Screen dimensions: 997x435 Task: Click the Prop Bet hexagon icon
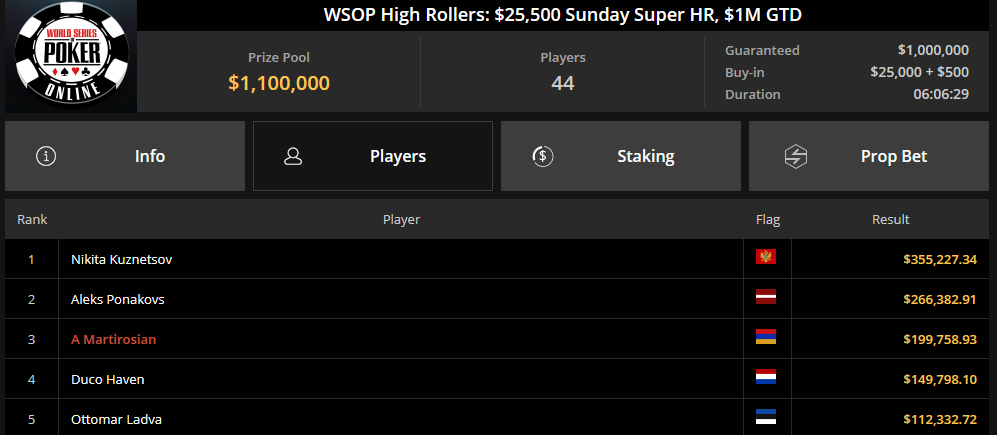pyautogui.click(x=795, y=156)
